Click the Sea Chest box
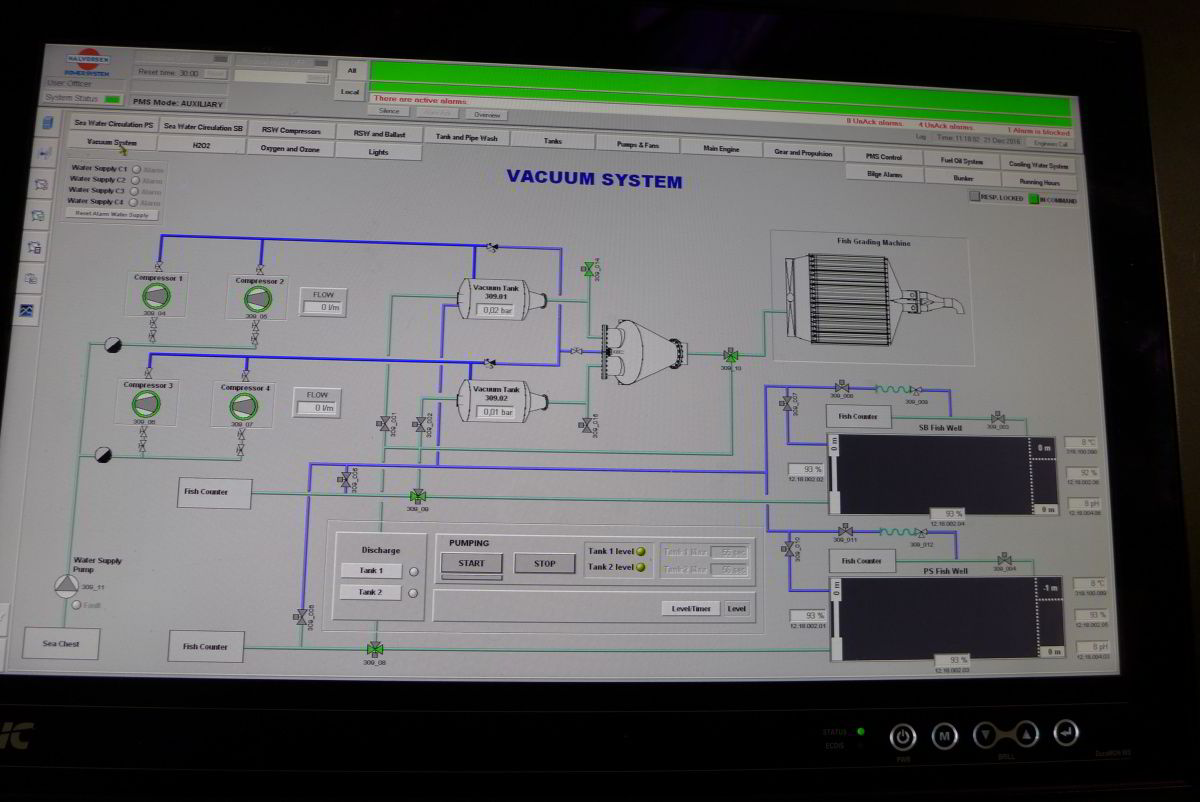The image size is (1200, 802). coord(62,643)
